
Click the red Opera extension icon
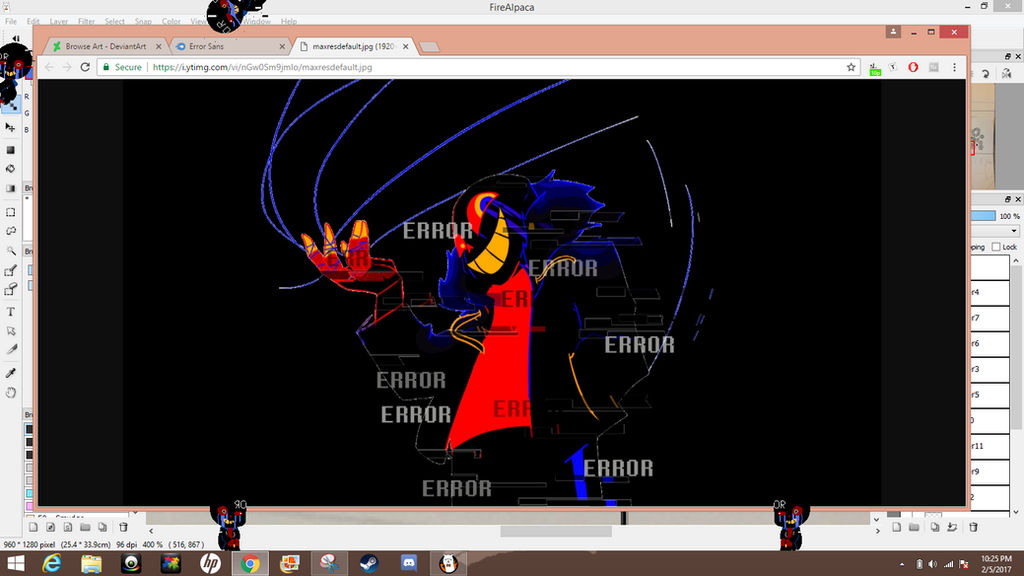point(913,67)
